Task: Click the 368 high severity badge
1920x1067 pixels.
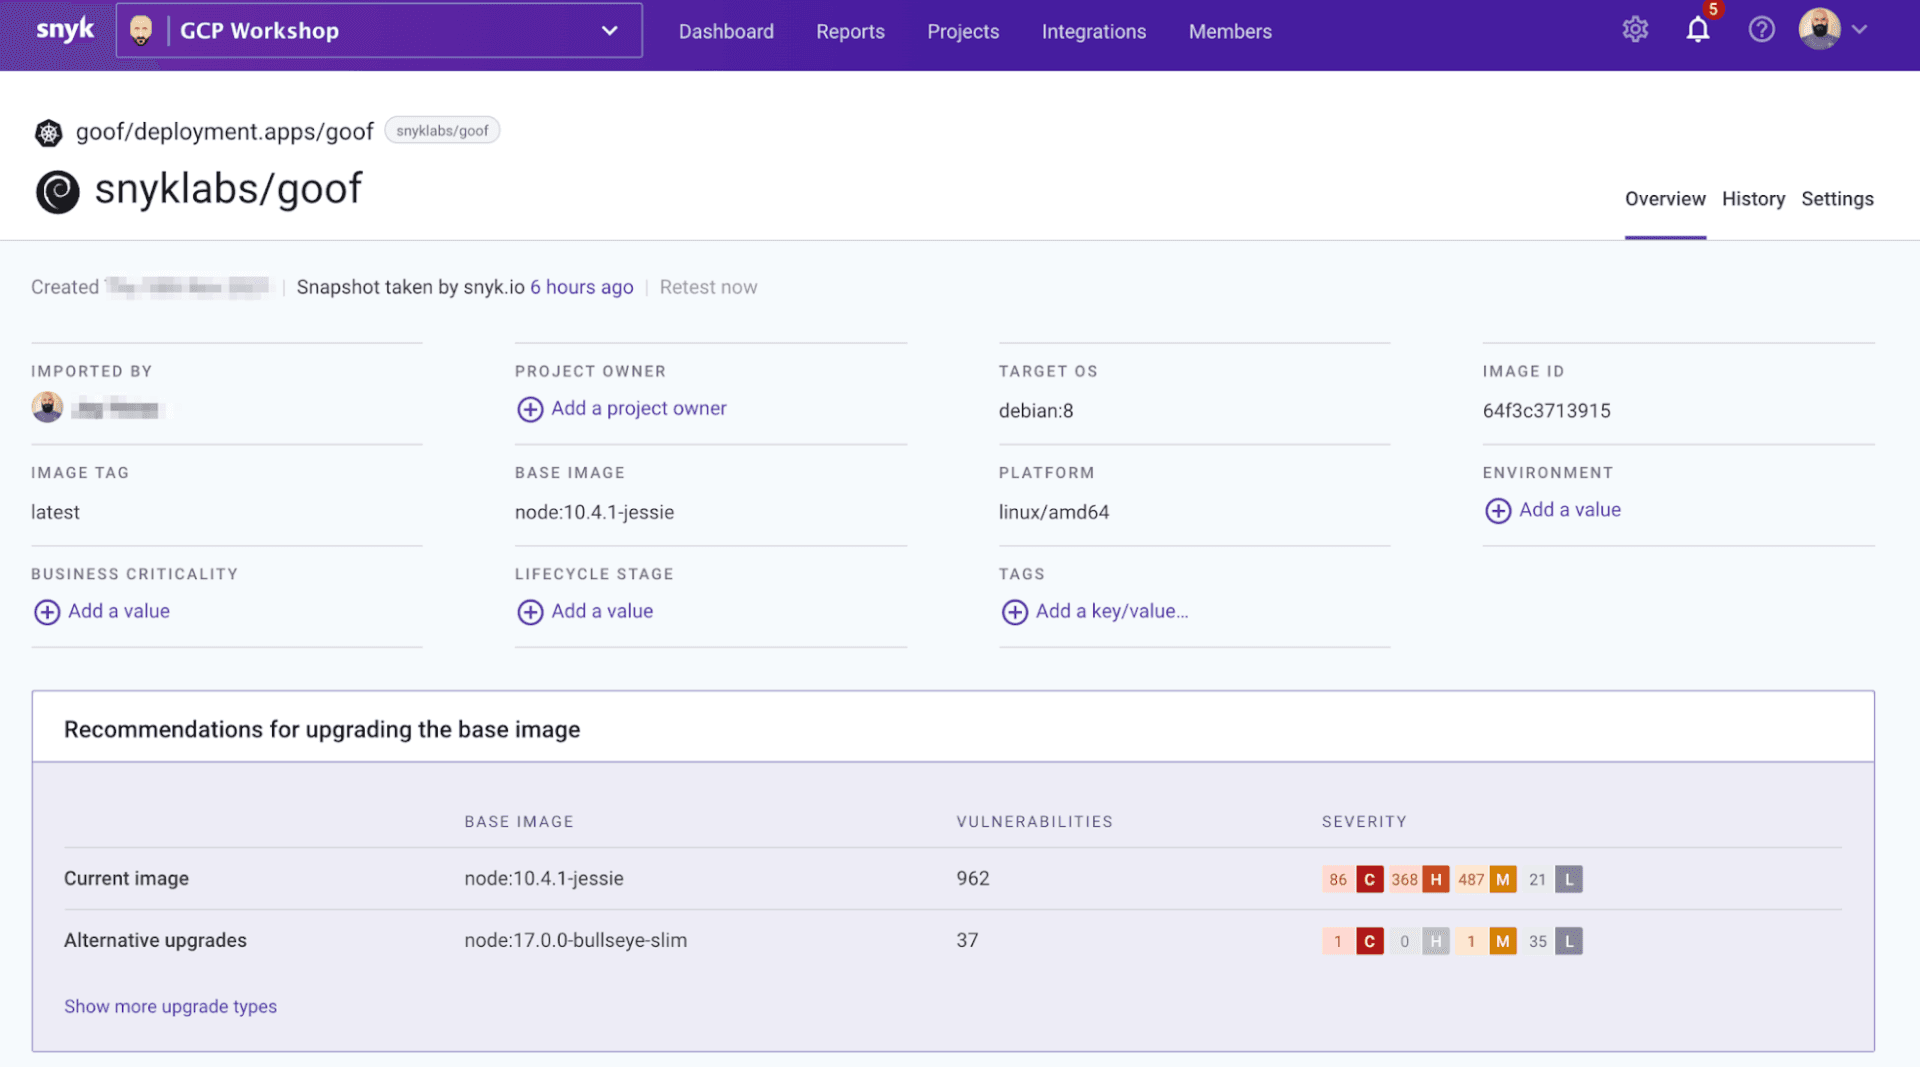Action: 1419,879
